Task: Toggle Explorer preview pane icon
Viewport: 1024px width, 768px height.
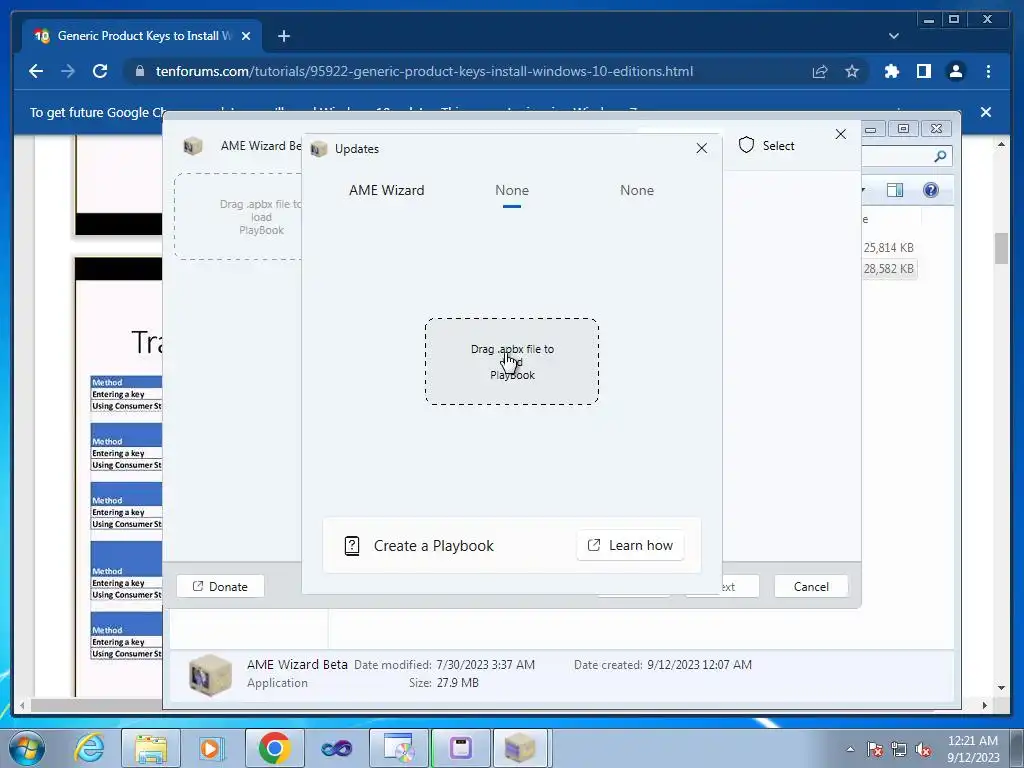Action: pos(895,190)
